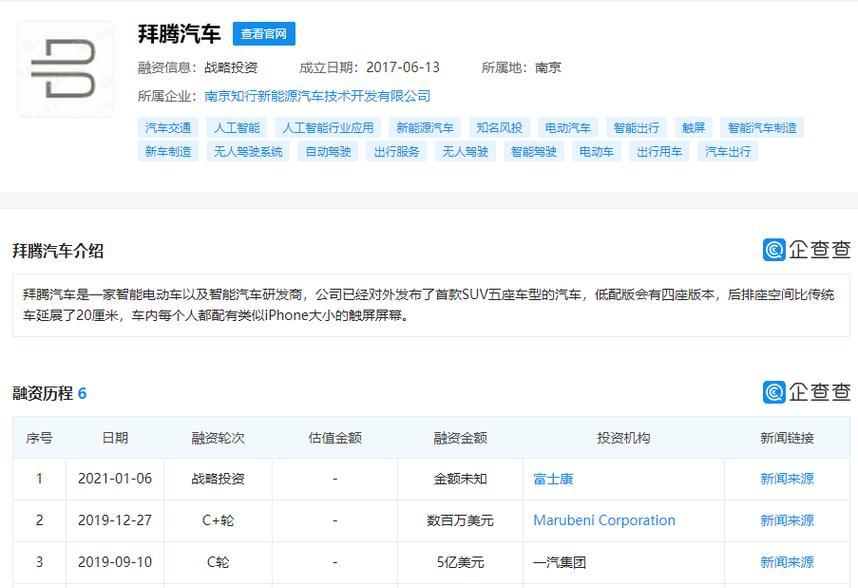
Task: Select the 汽车出行 tag
Action: pos(728,152)
